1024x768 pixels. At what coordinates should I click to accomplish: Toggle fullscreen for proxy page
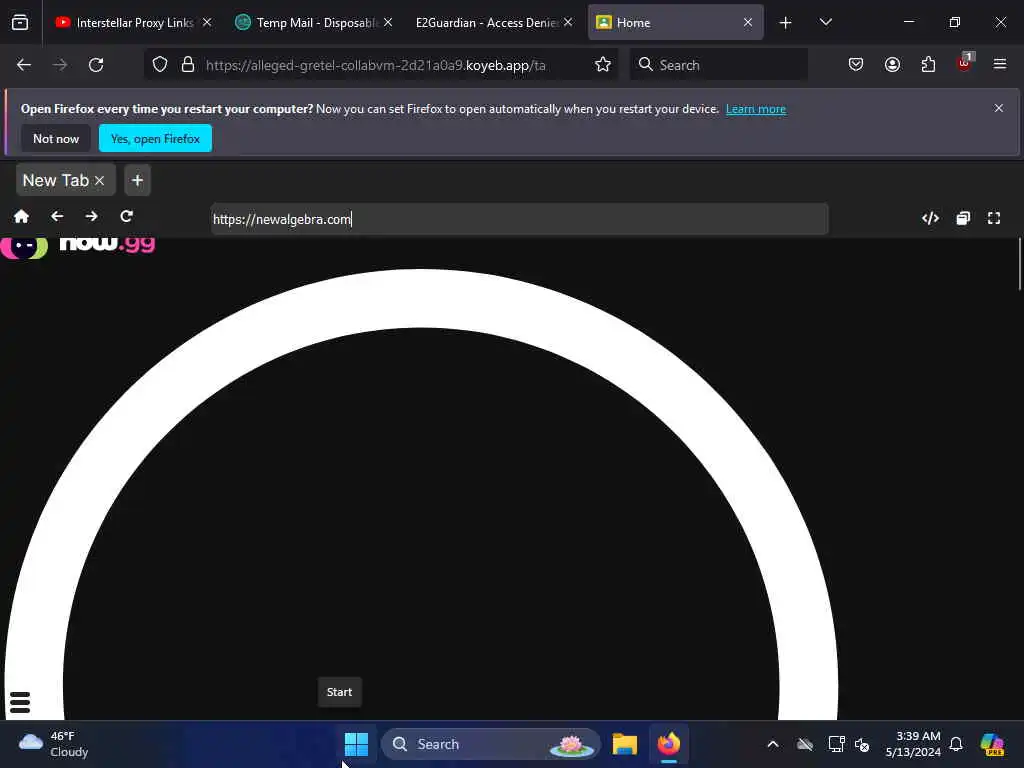(994, 218)
